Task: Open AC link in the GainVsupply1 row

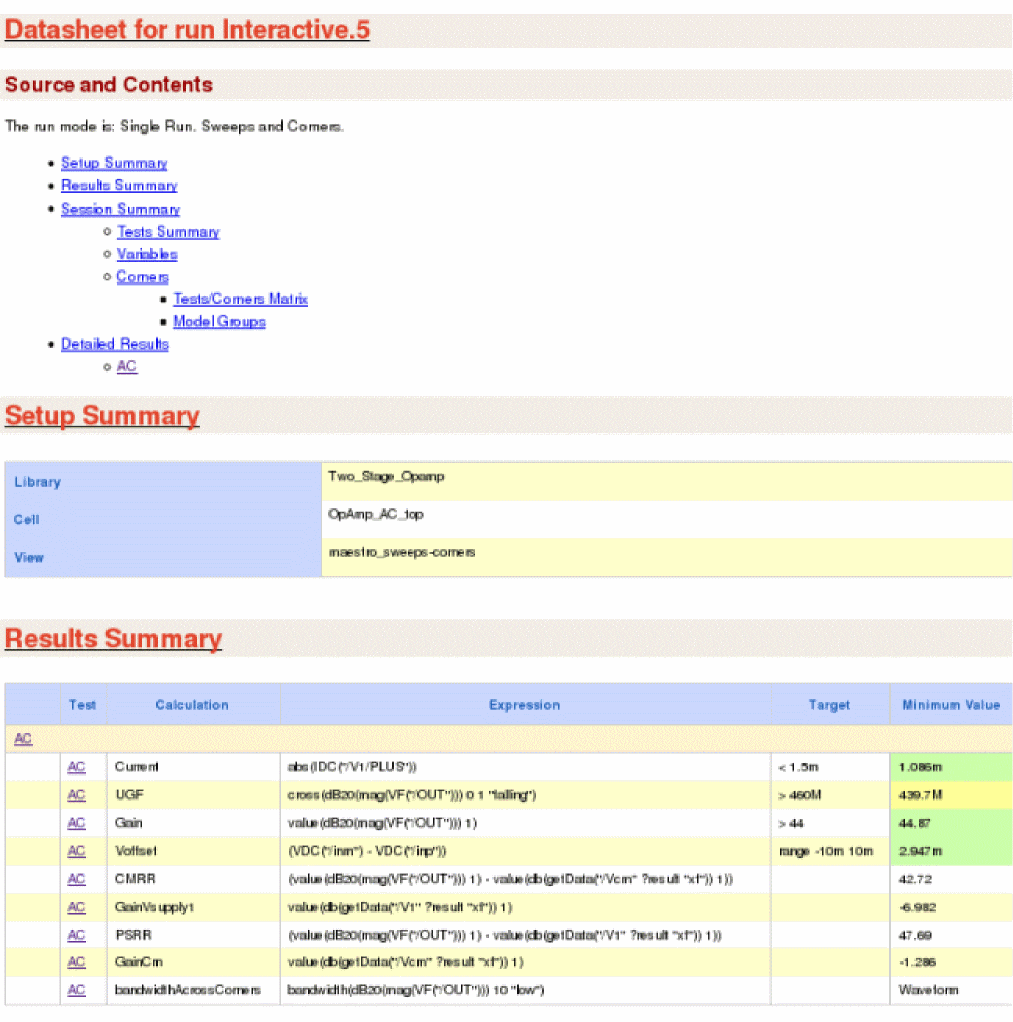Action: 76,907
